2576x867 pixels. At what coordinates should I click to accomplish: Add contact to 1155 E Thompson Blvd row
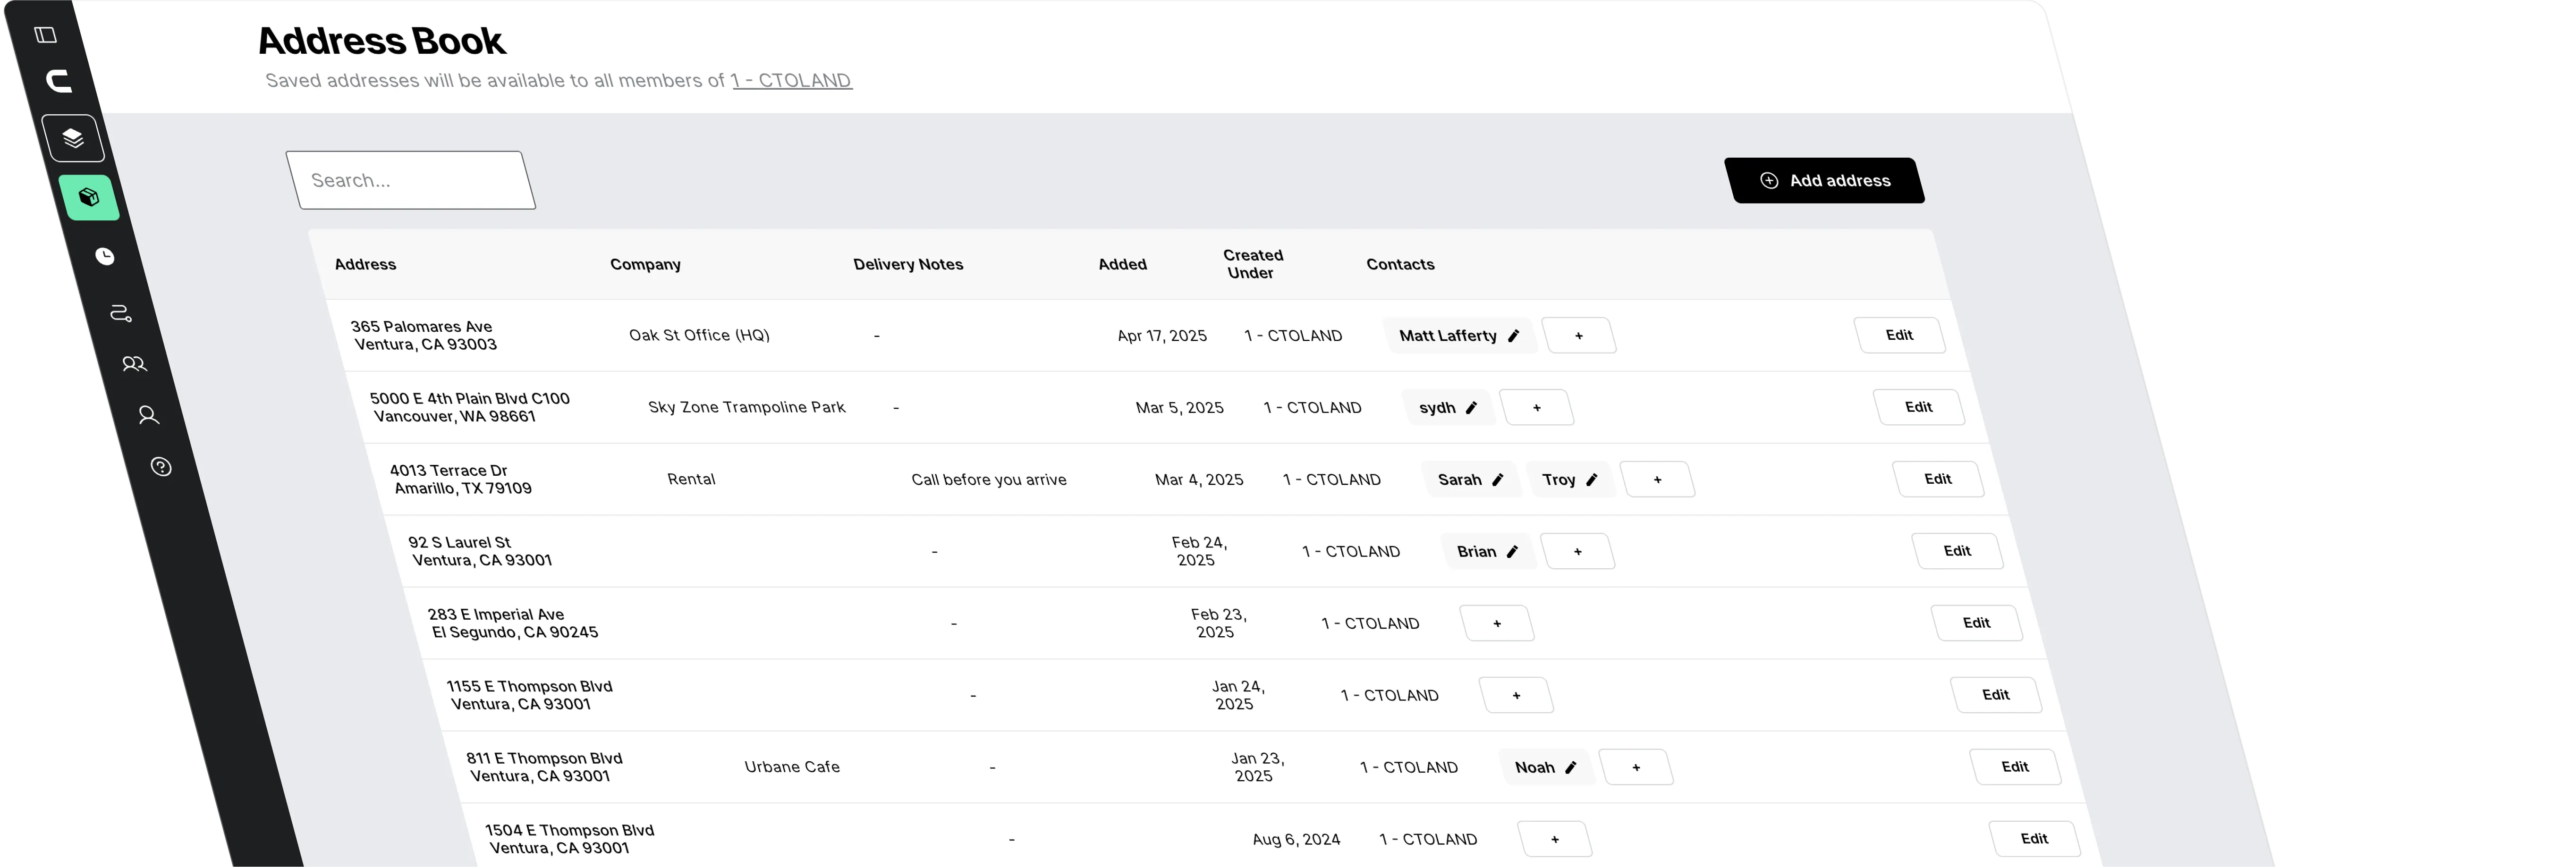pyautogui.click(x=1516, y=696)
